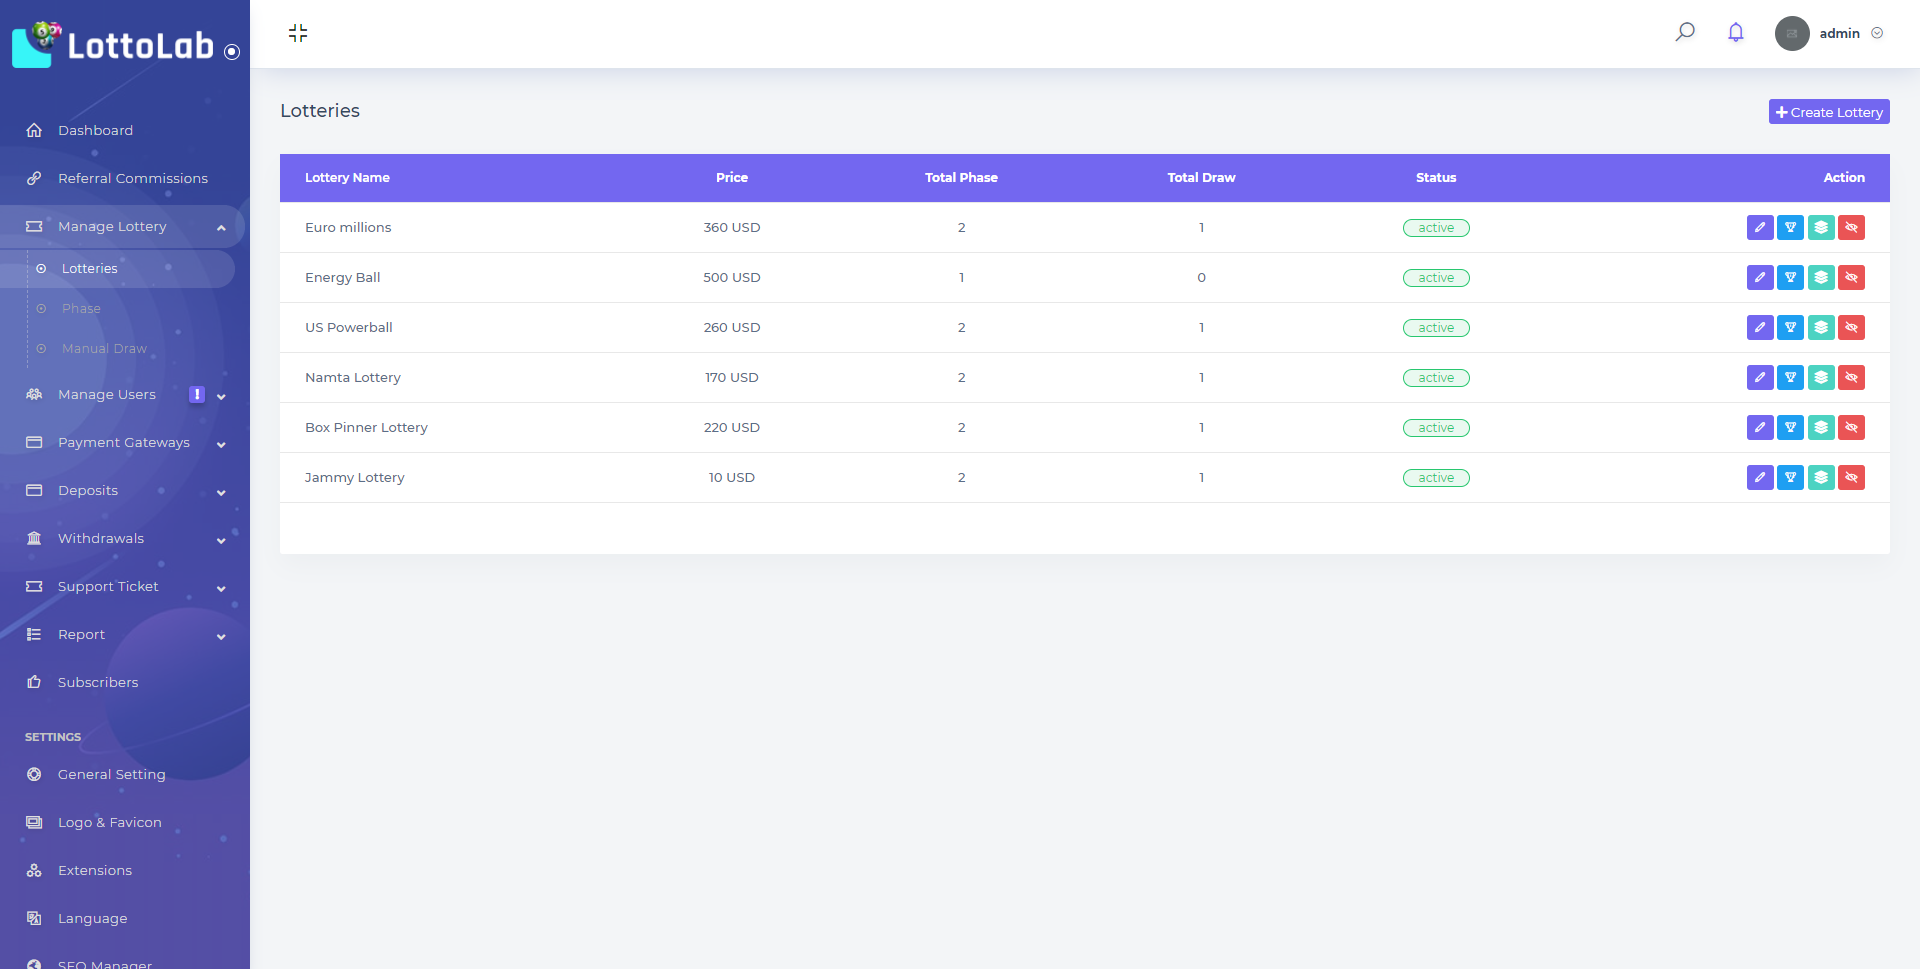This screenshot has width=1920, height=969.
Task: Disable Namta Lottery with red eye-slash button
Action: tap(1851, 378)
